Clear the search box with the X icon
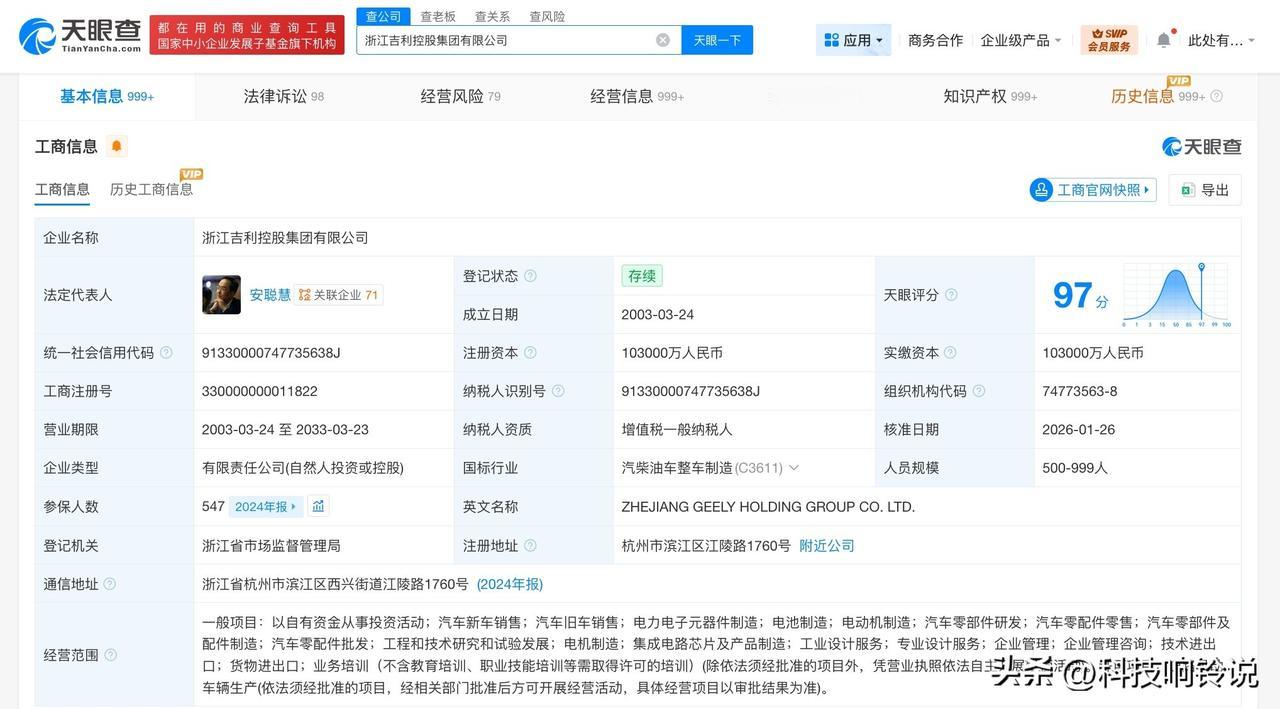Screen dimensions: 1280x709 pos(663,40)
